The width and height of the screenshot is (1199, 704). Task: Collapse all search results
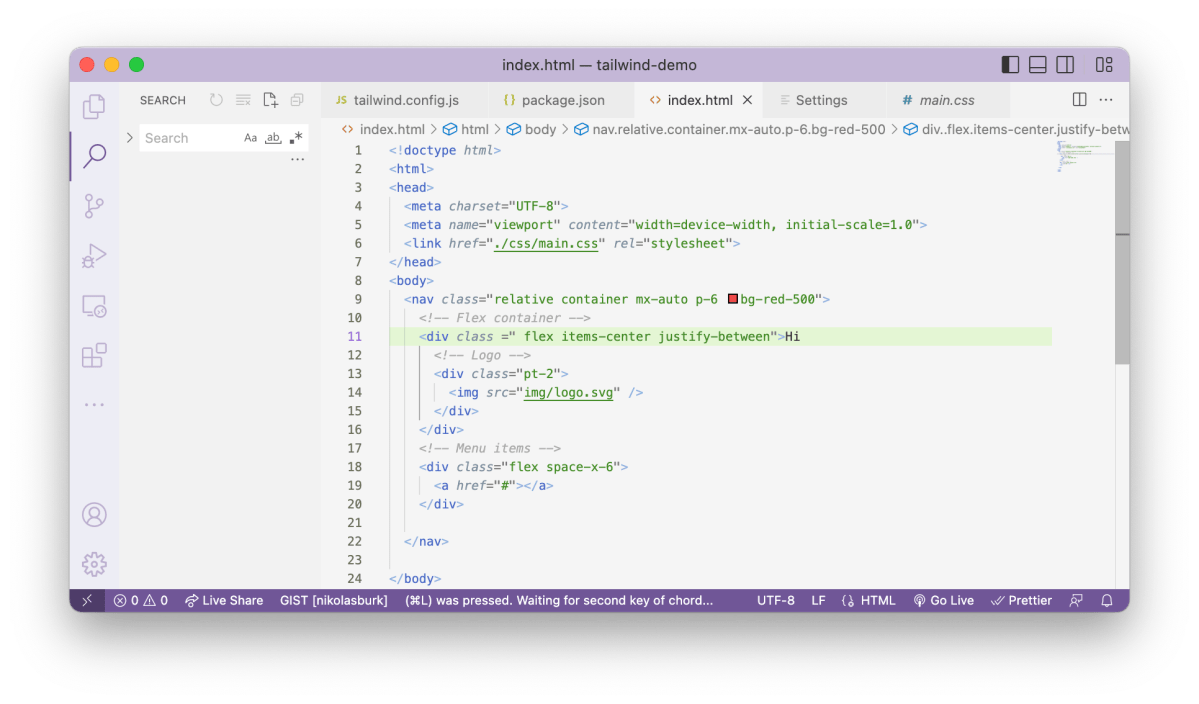(297, 100)
